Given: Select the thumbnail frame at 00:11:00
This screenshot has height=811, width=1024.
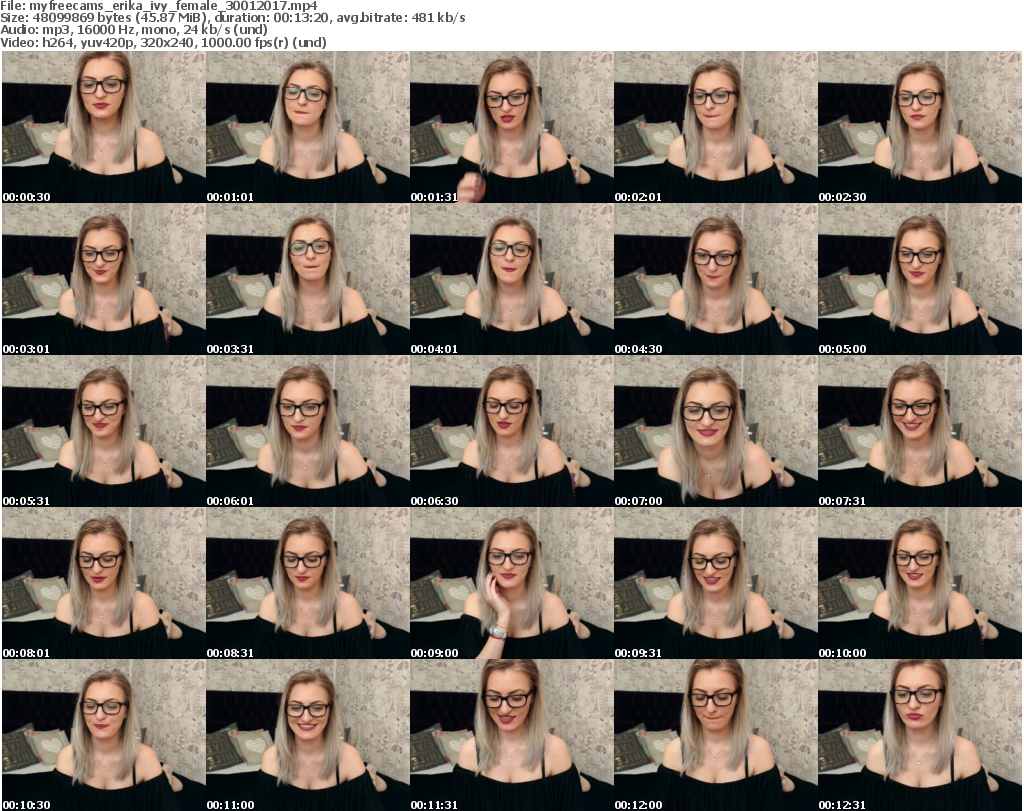Looking at the screenshot, I should point(308,735).
